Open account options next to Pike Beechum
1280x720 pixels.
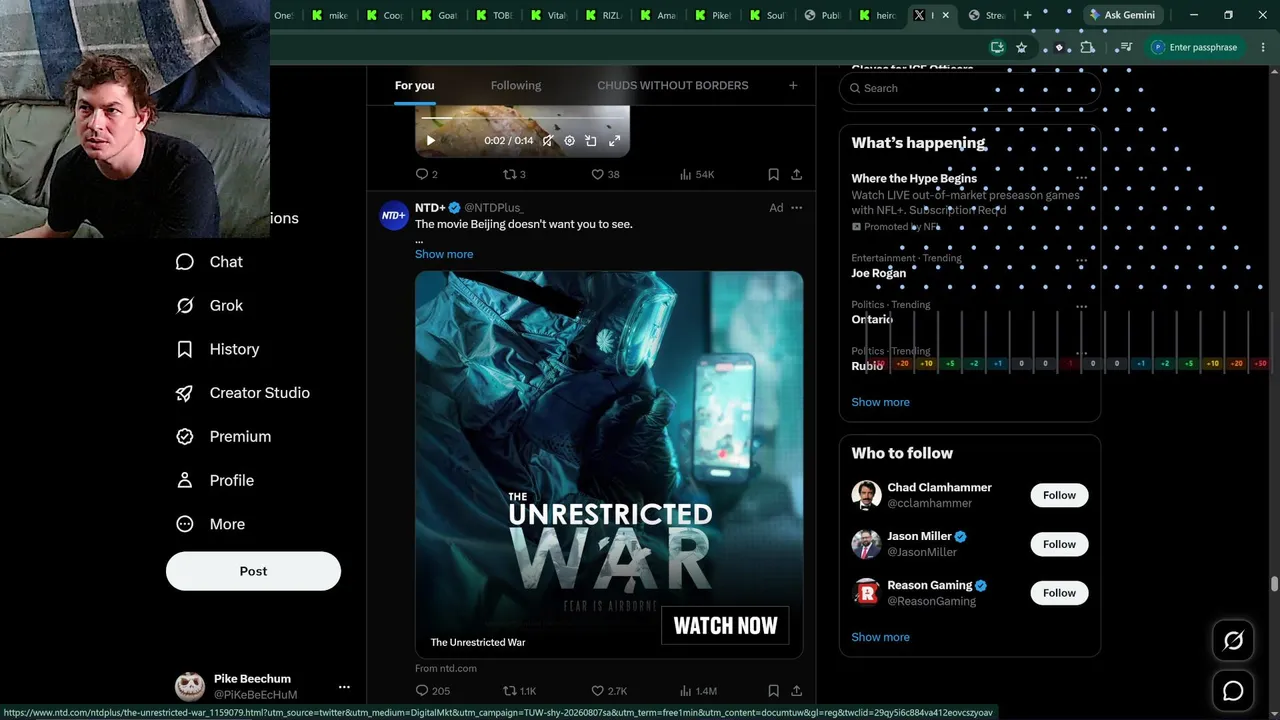pos(344,687)
